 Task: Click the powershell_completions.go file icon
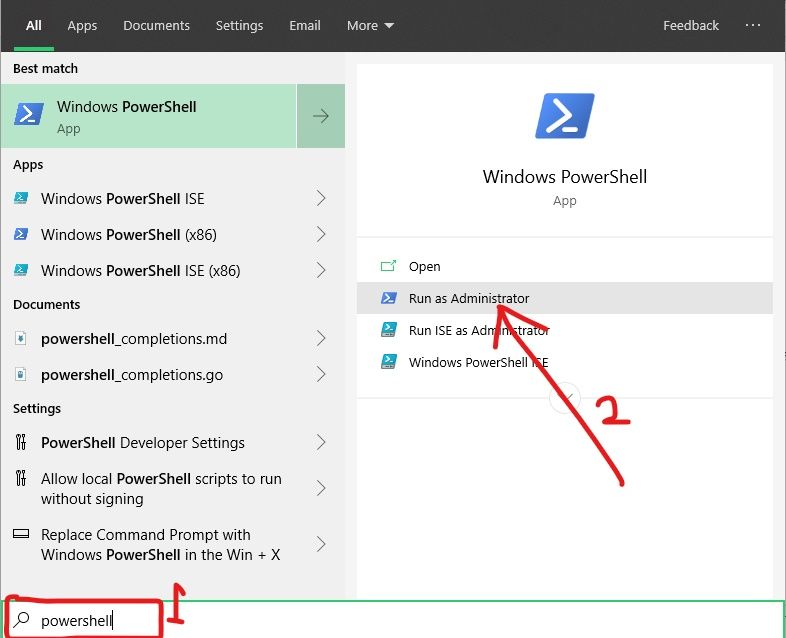coord(21,375)
